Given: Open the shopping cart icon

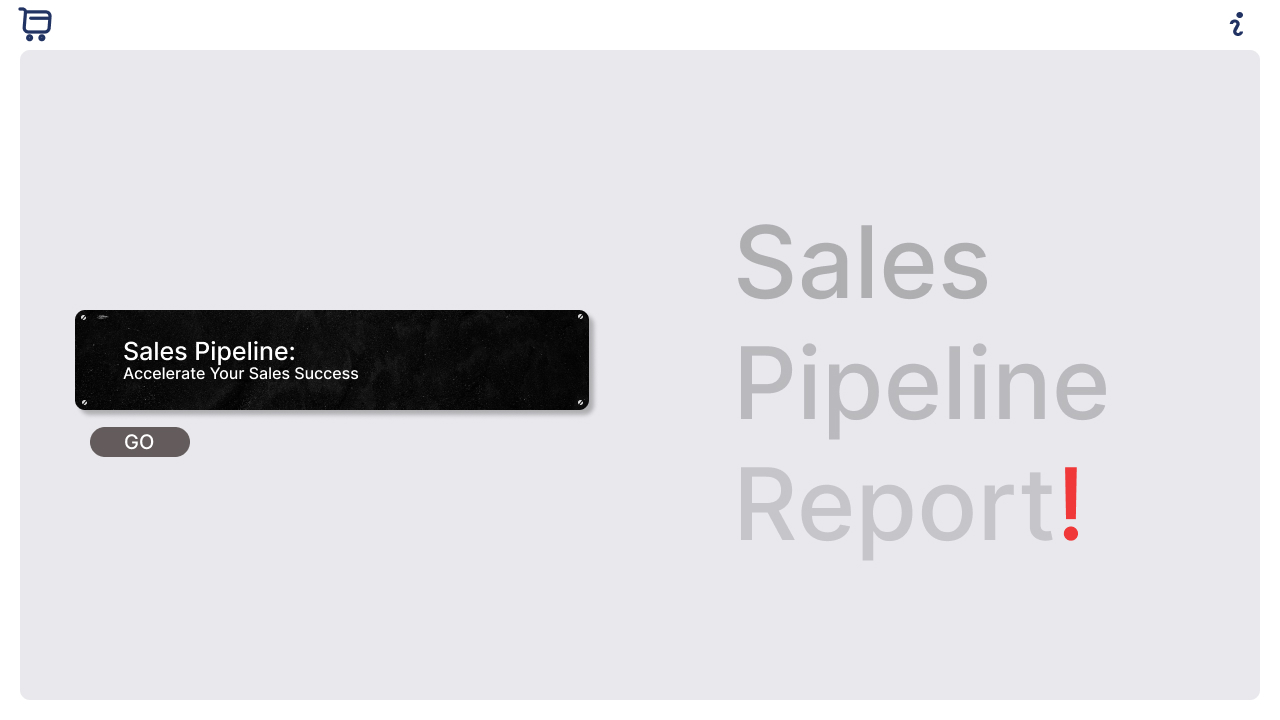Looking at the screenshot, I should tap(35, 24).
